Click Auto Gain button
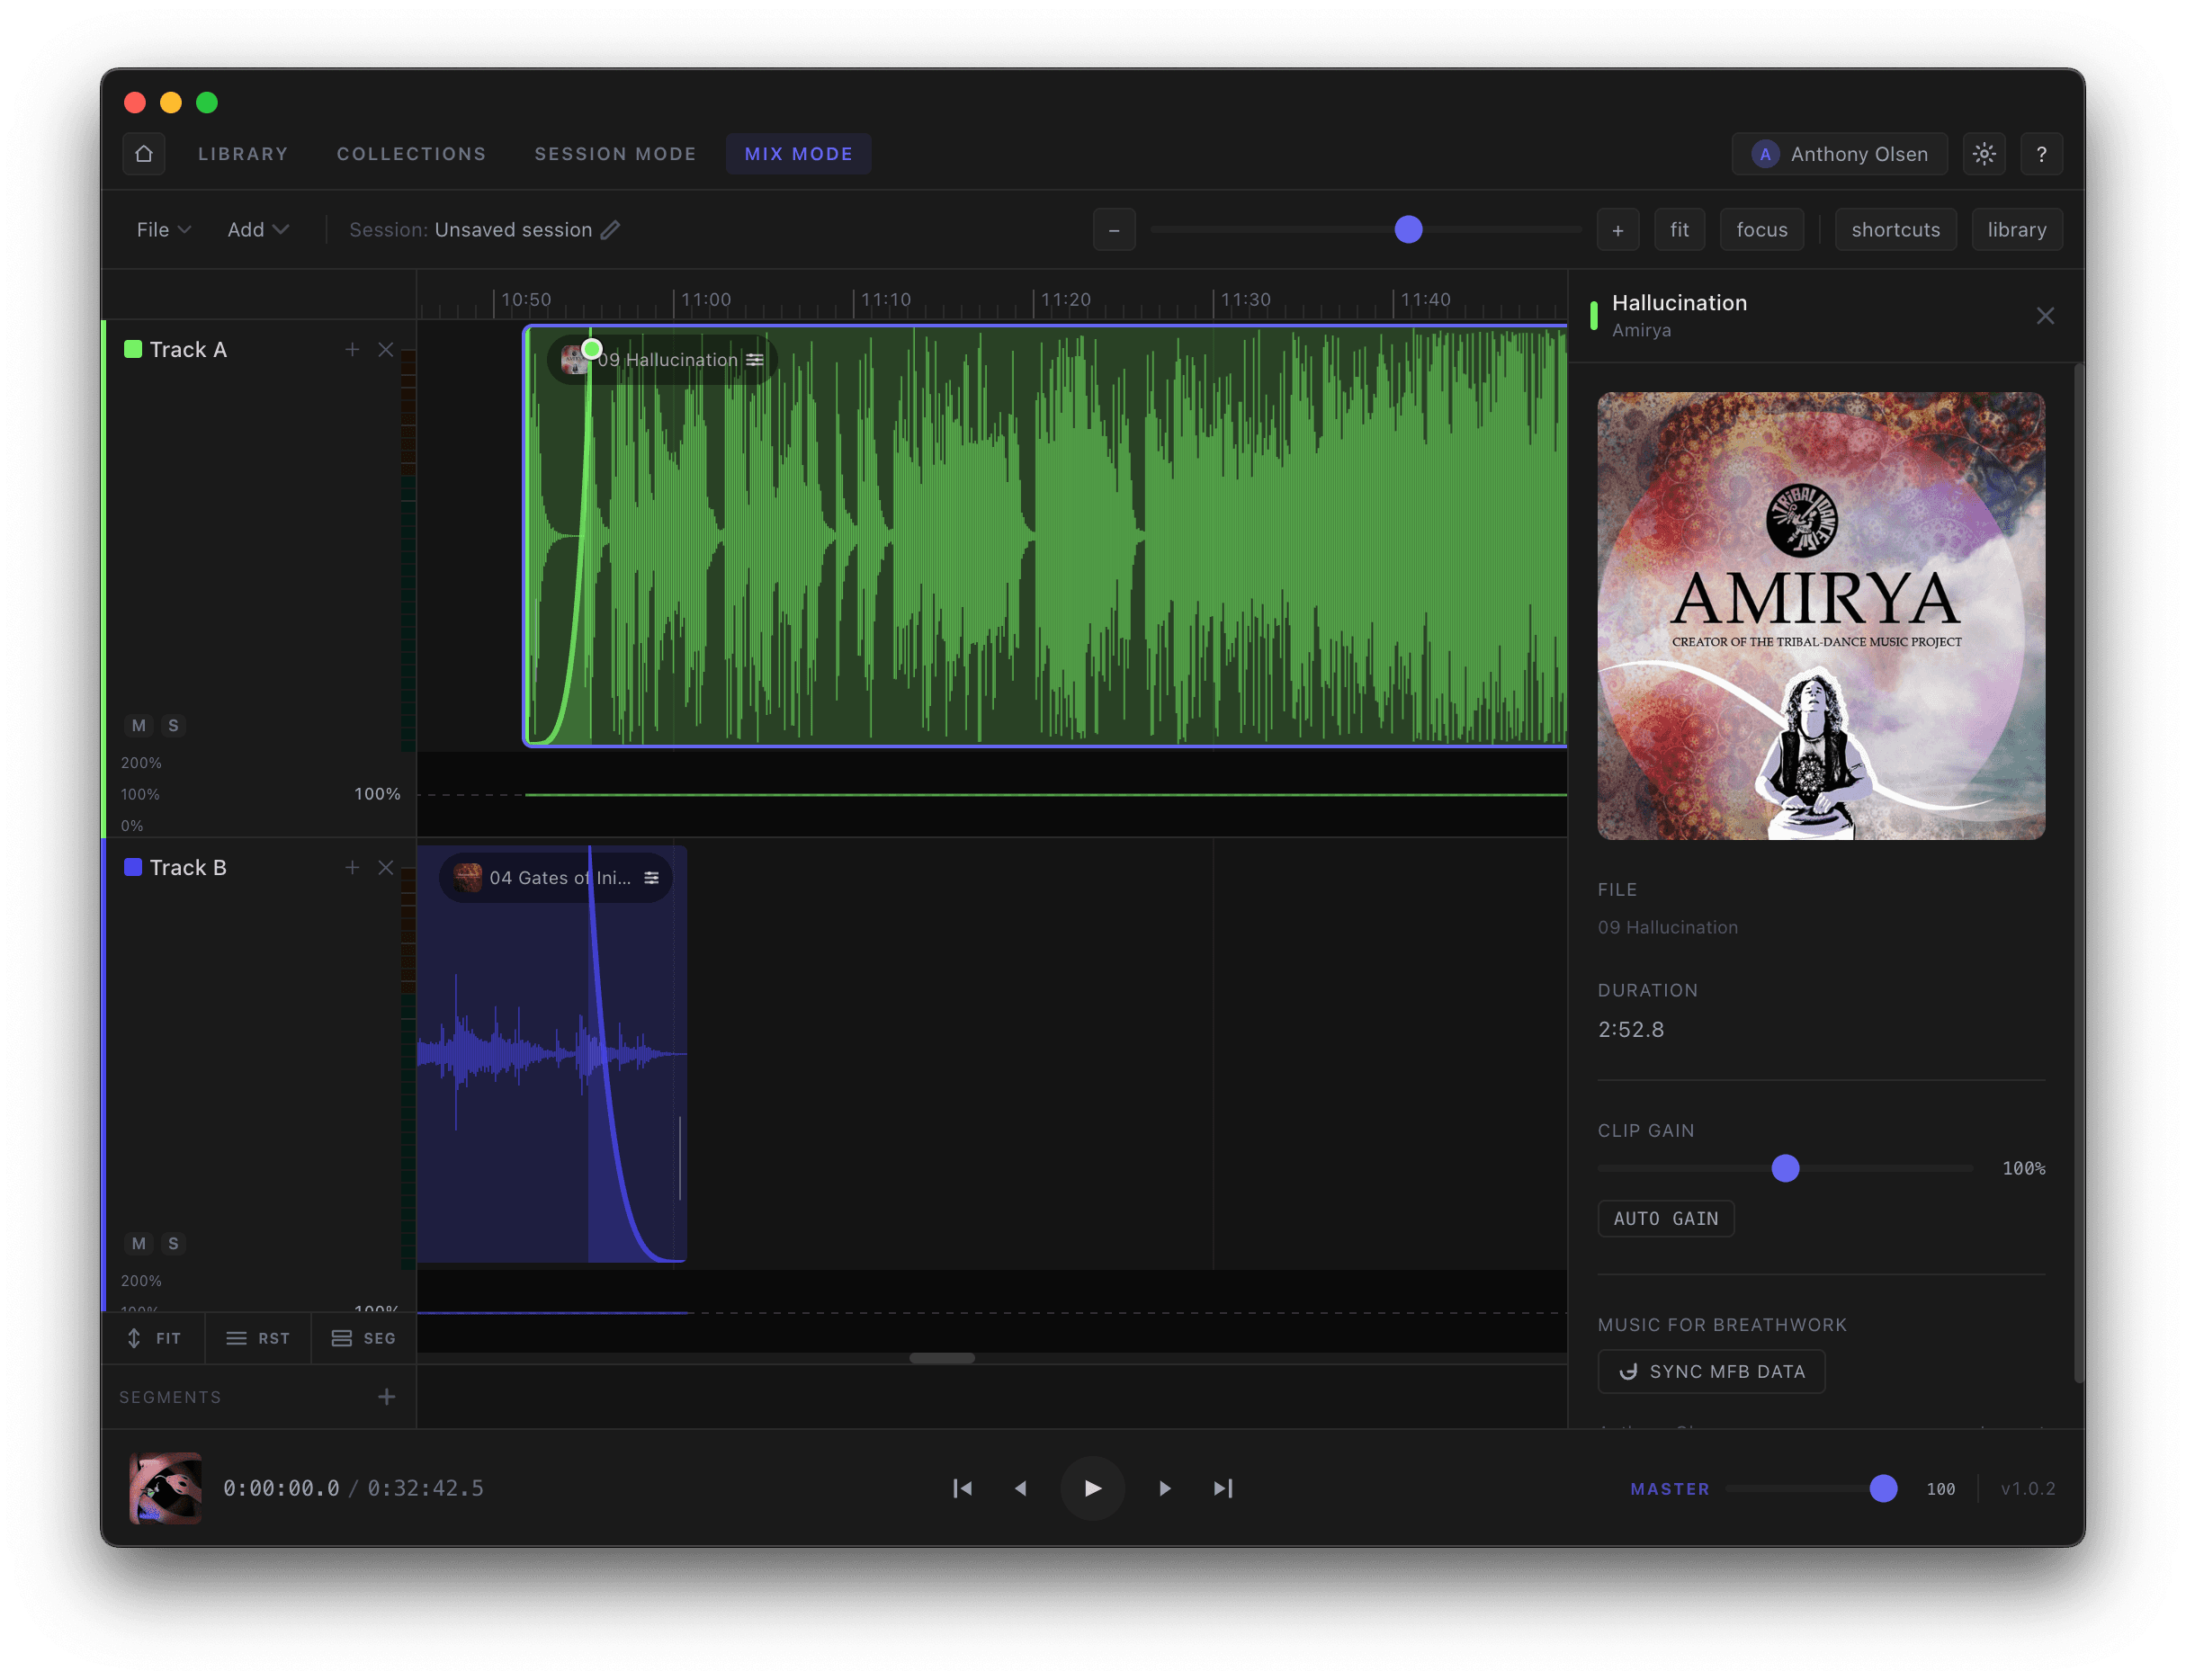Image resolution: width=2186 pixels, height=1680 pixels. 1665,1218
